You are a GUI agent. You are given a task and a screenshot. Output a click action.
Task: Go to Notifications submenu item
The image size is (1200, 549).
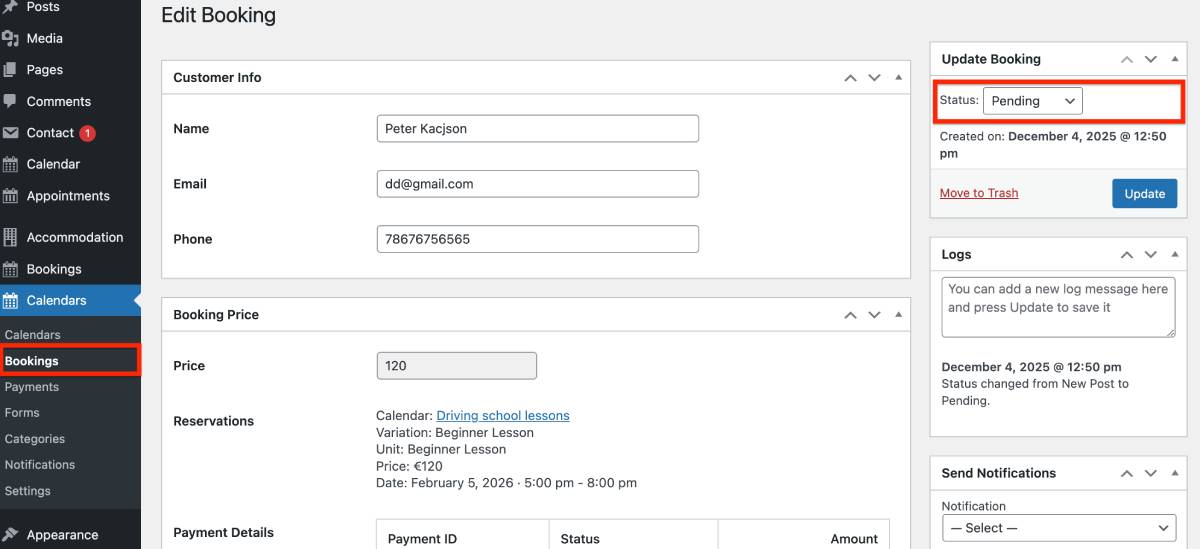40,465
